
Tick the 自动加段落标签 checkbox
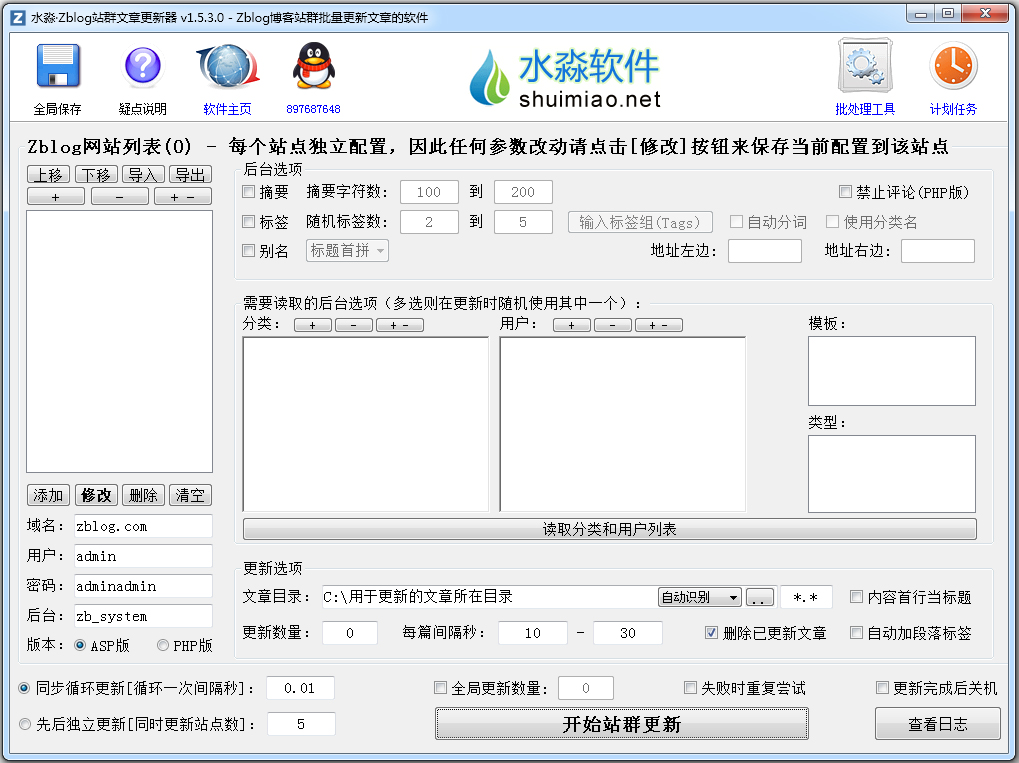(857, 632)
